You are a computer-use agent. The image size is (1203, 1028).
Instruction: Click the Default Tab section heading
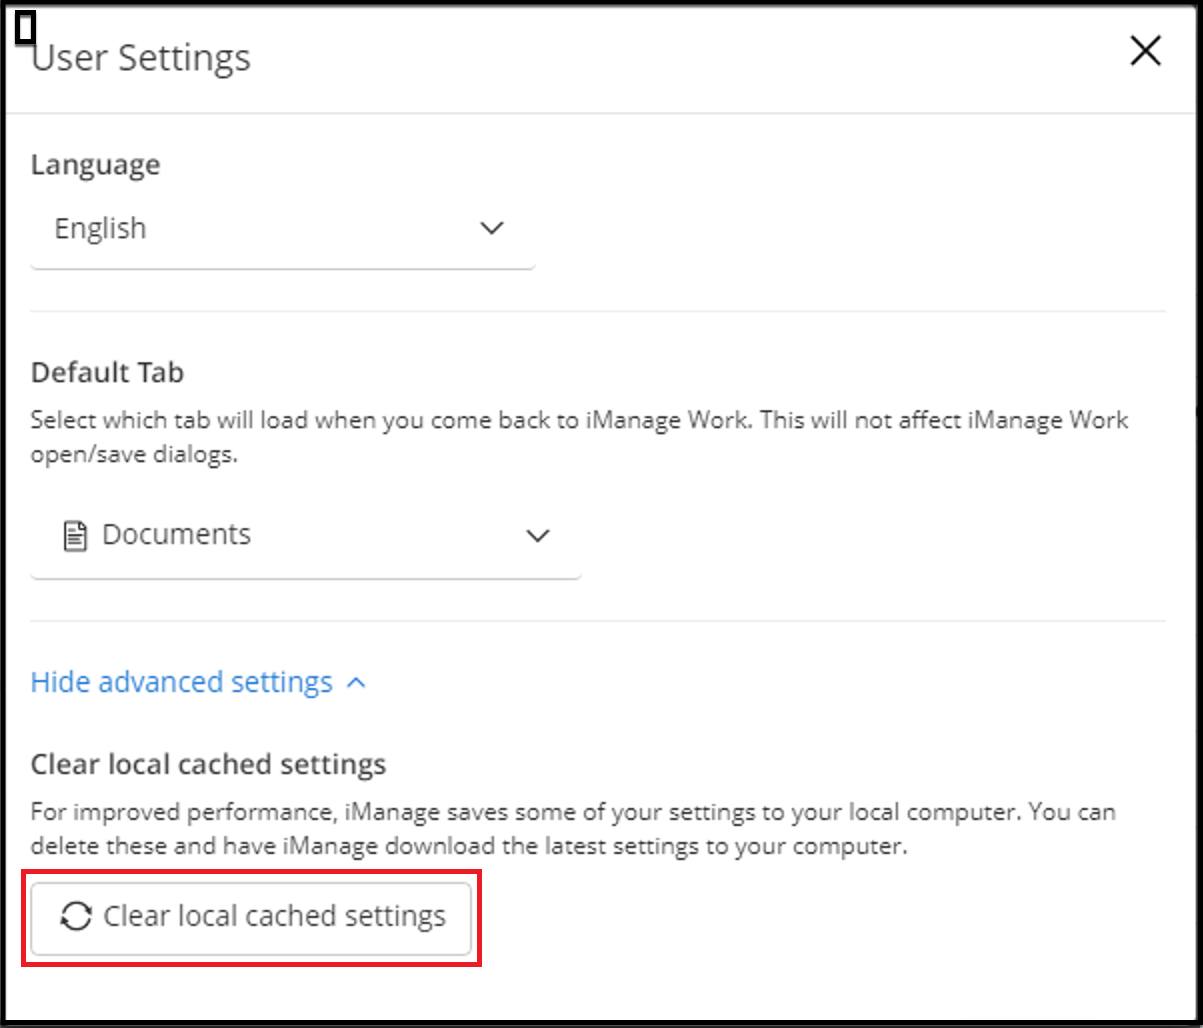click(107, 372)
